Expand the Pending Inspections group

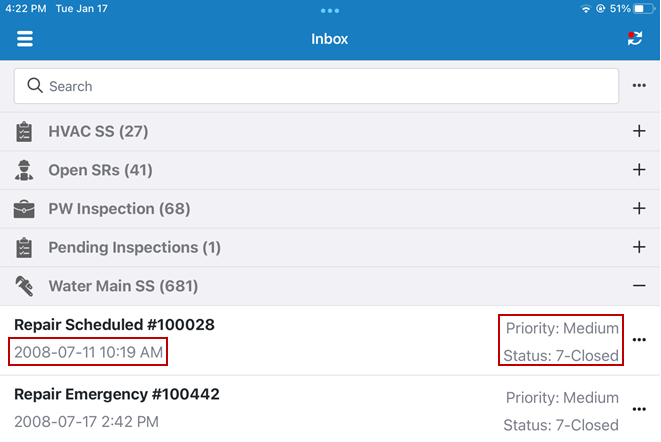(639, 247)
